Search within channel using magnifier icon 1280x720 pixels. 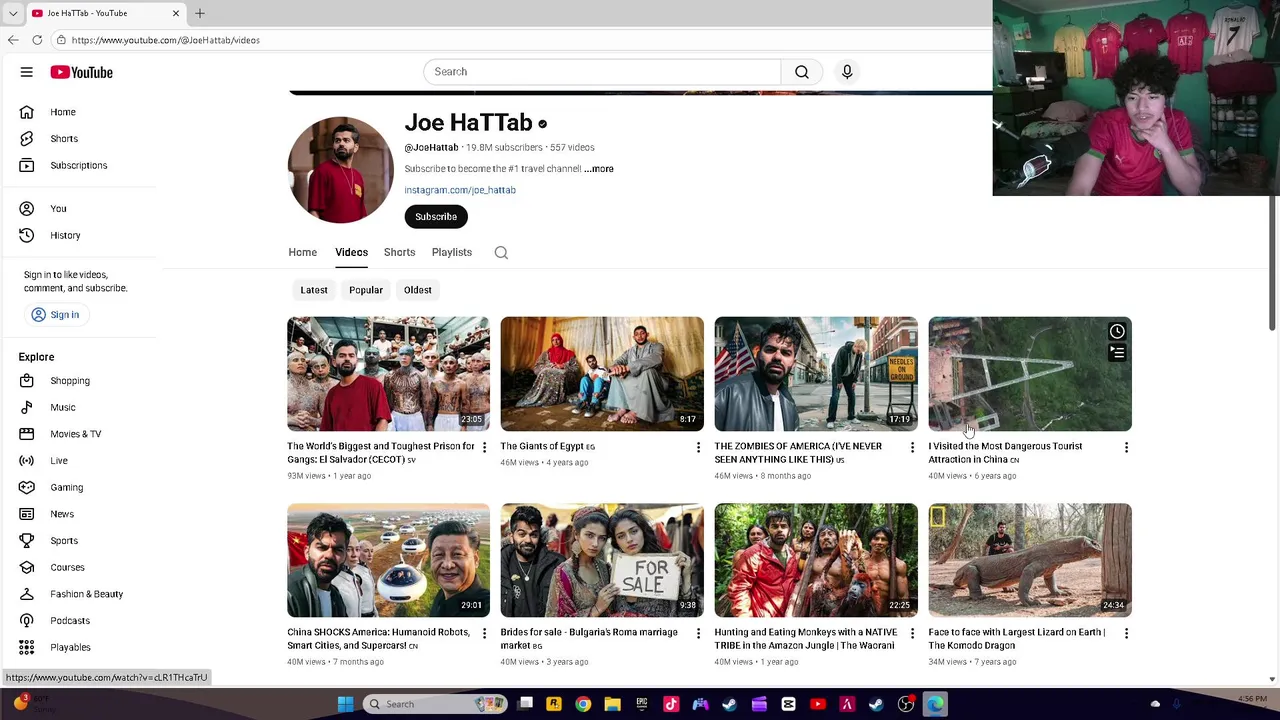pos(501,253)
